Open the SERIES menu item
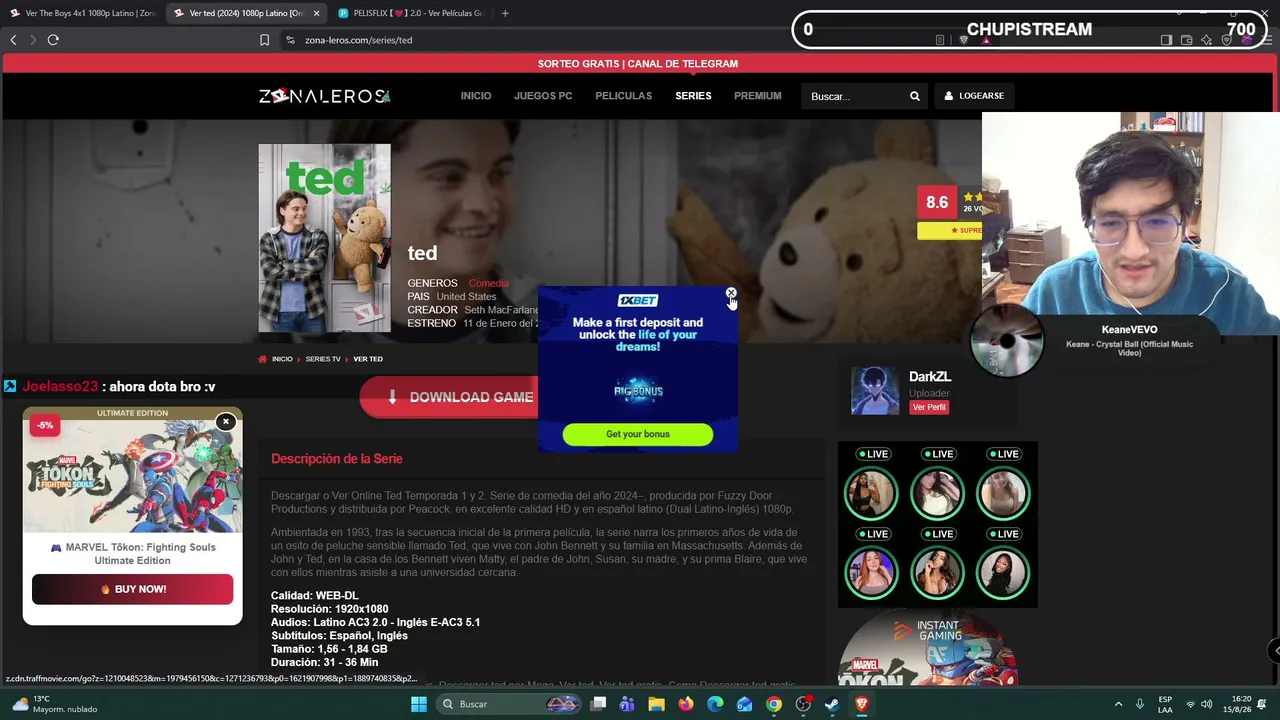Viewport: 1280px width, 720px height. coord(693,96)
